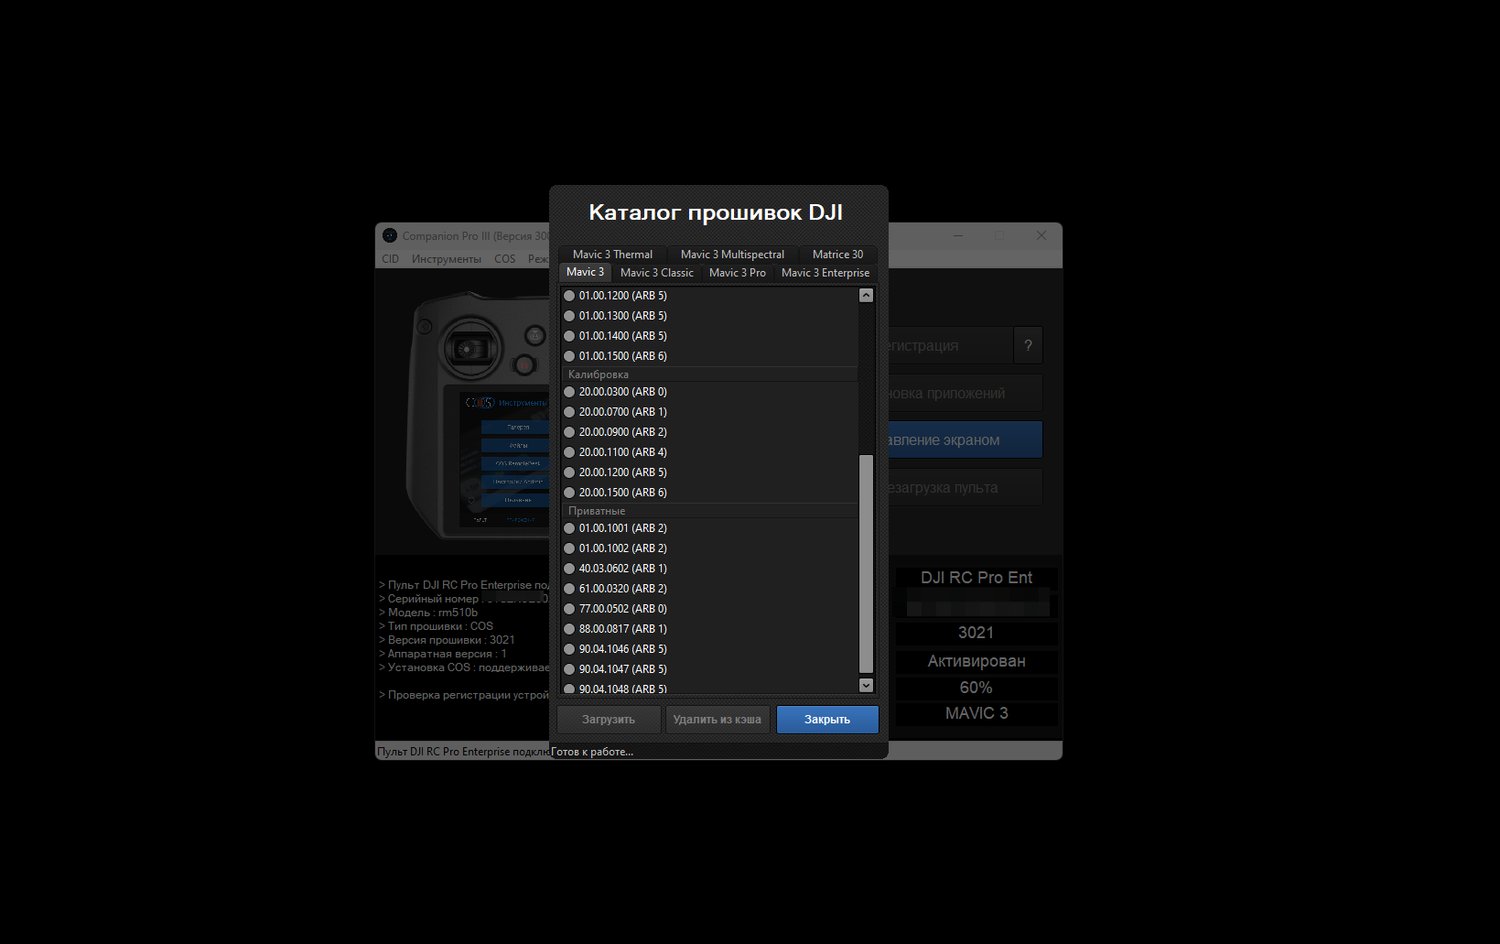Click the scroll-down arrow in firmware list

866,685
